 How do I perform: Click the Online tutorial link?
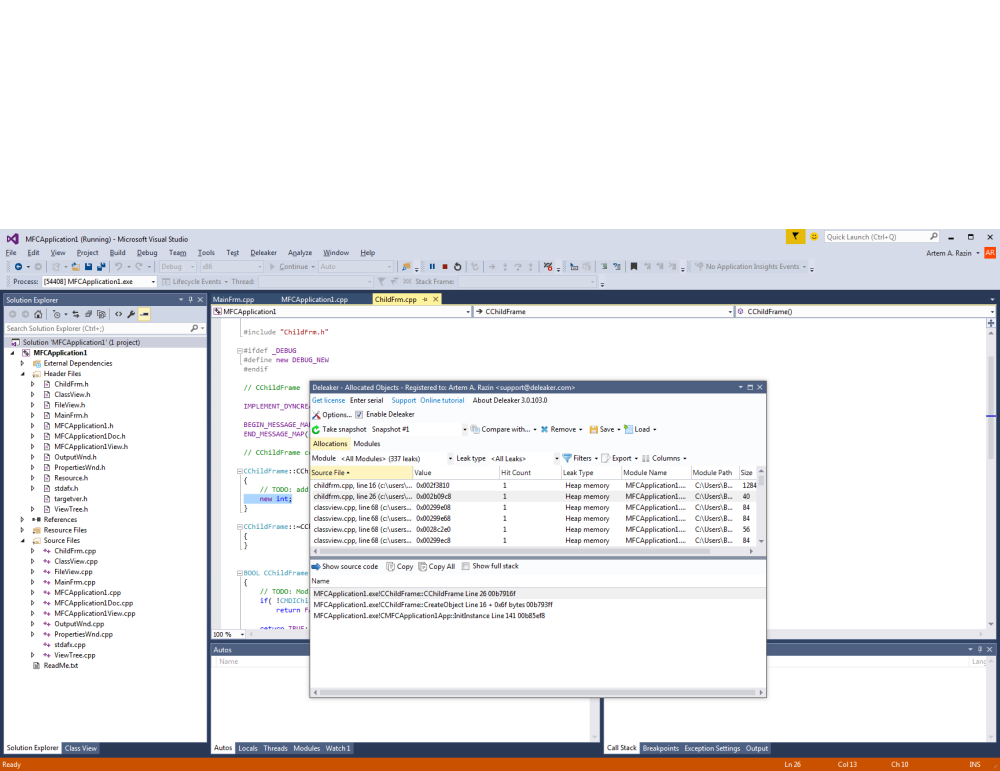(442, 400)
